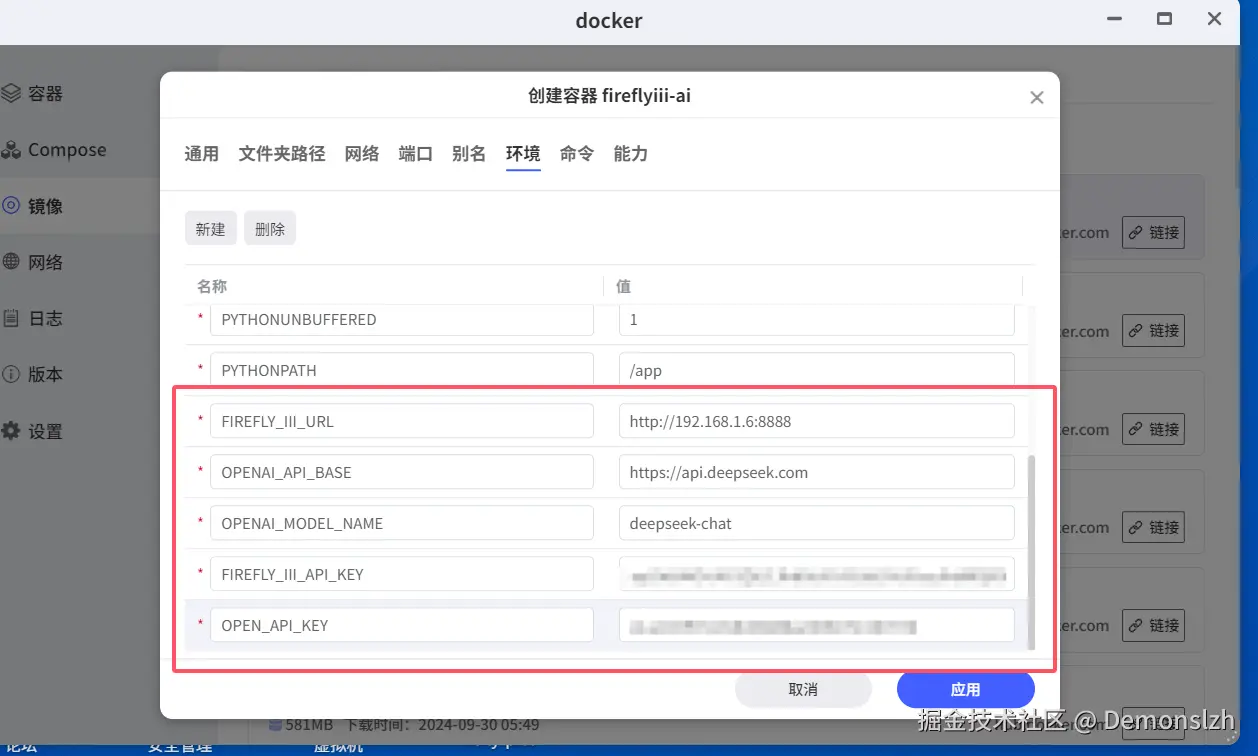The image size is (1258, 756).
Task: Click the FIREFLY_III_API_KEY name field
Action: pyautogui.click(x=402, y=574)
